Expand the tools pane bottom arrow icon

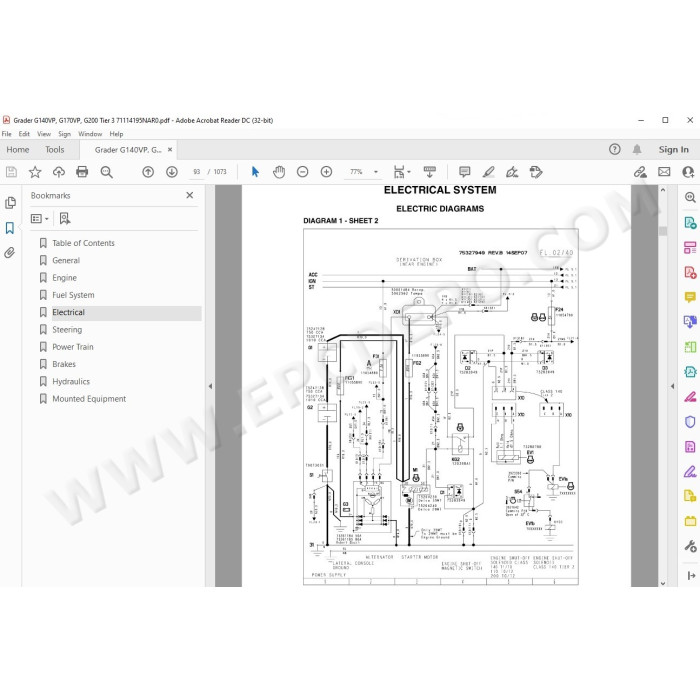691,576
